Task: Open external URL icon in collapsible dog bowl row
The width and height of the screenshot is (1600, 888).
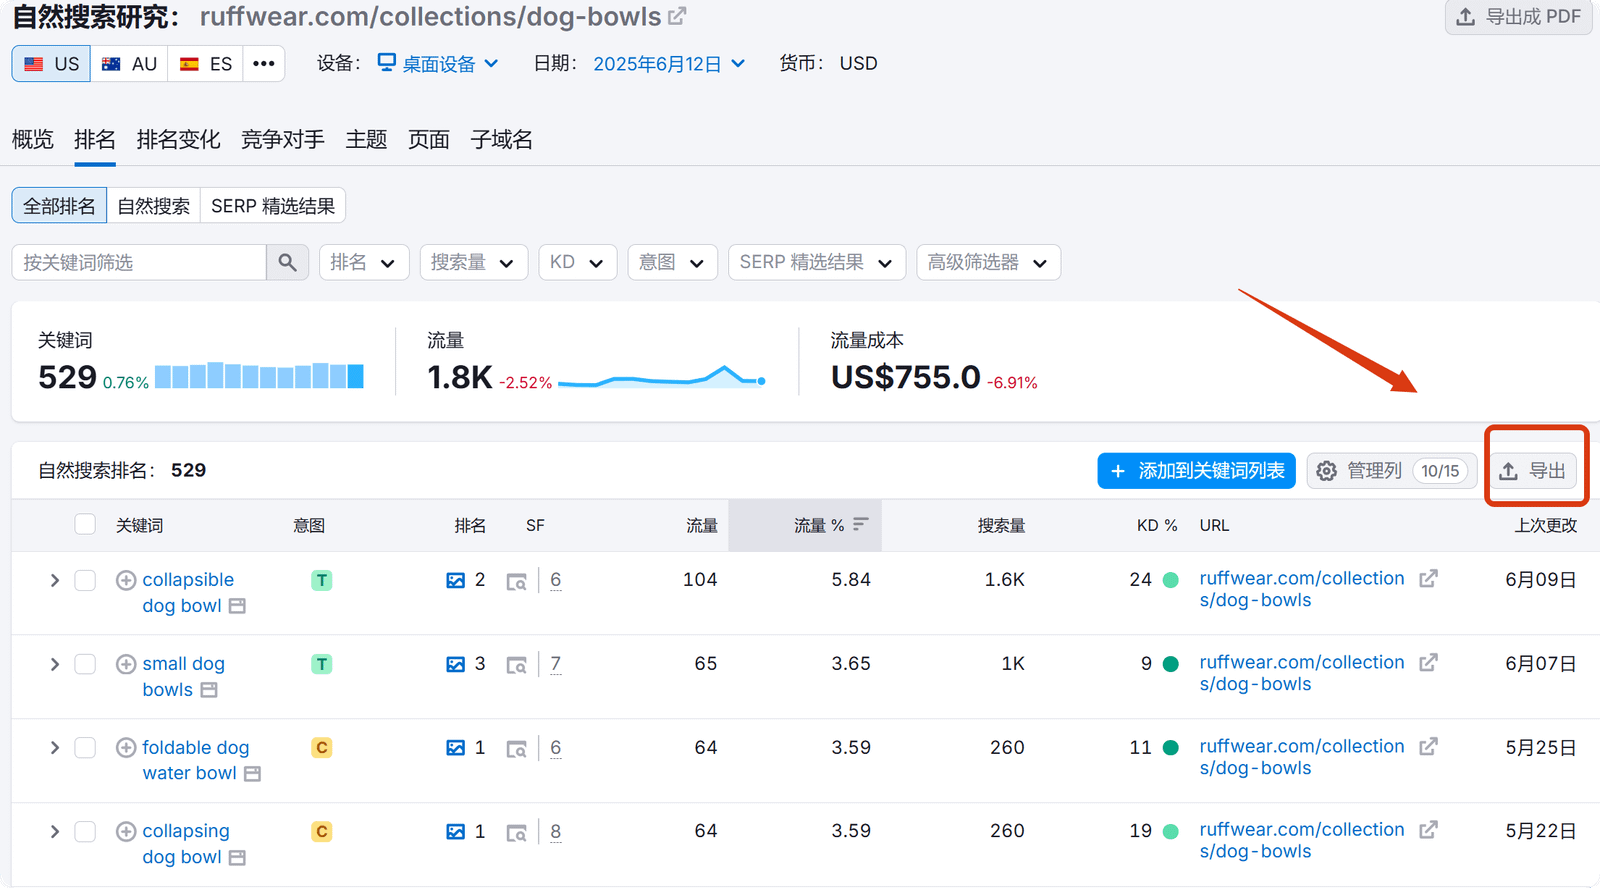Action: click(x=1429, y=579)
